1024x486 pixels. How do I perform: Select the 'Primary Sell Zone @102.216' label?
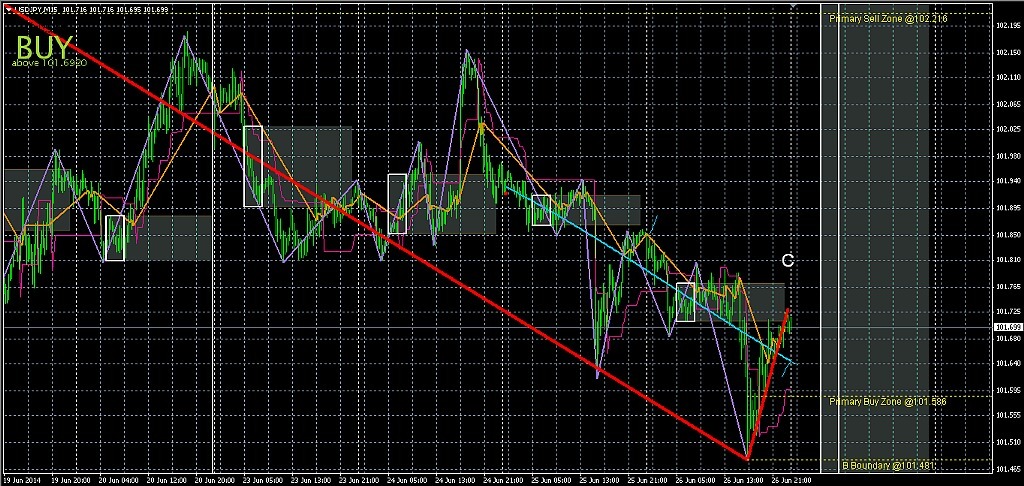coord(888,19)
